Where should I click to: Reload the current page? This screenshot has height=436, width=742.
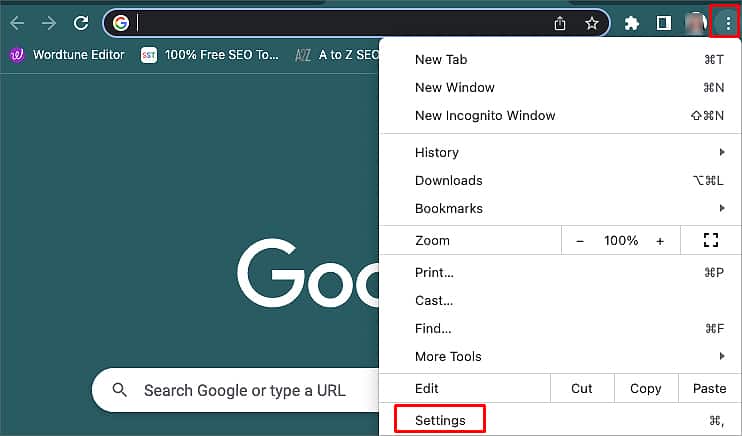pos(81,23)
